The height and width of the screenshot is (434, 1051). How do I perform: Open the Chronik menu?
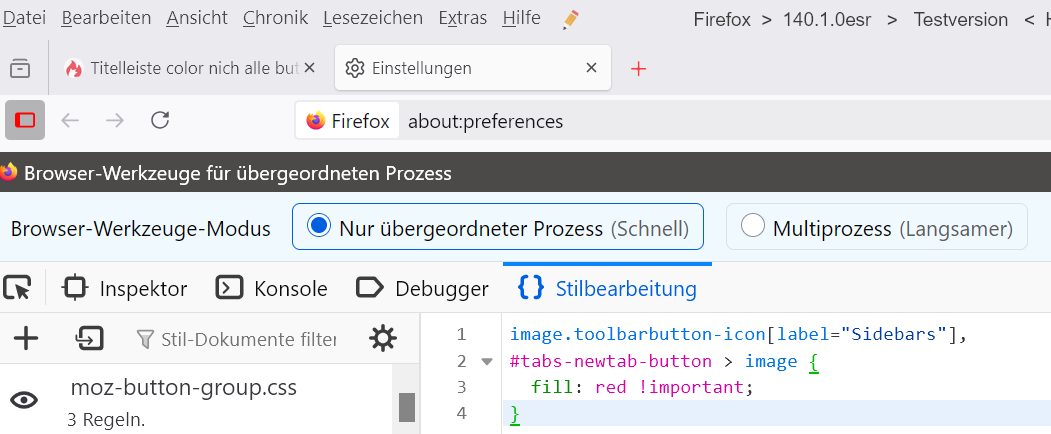(x=275, y=18)
